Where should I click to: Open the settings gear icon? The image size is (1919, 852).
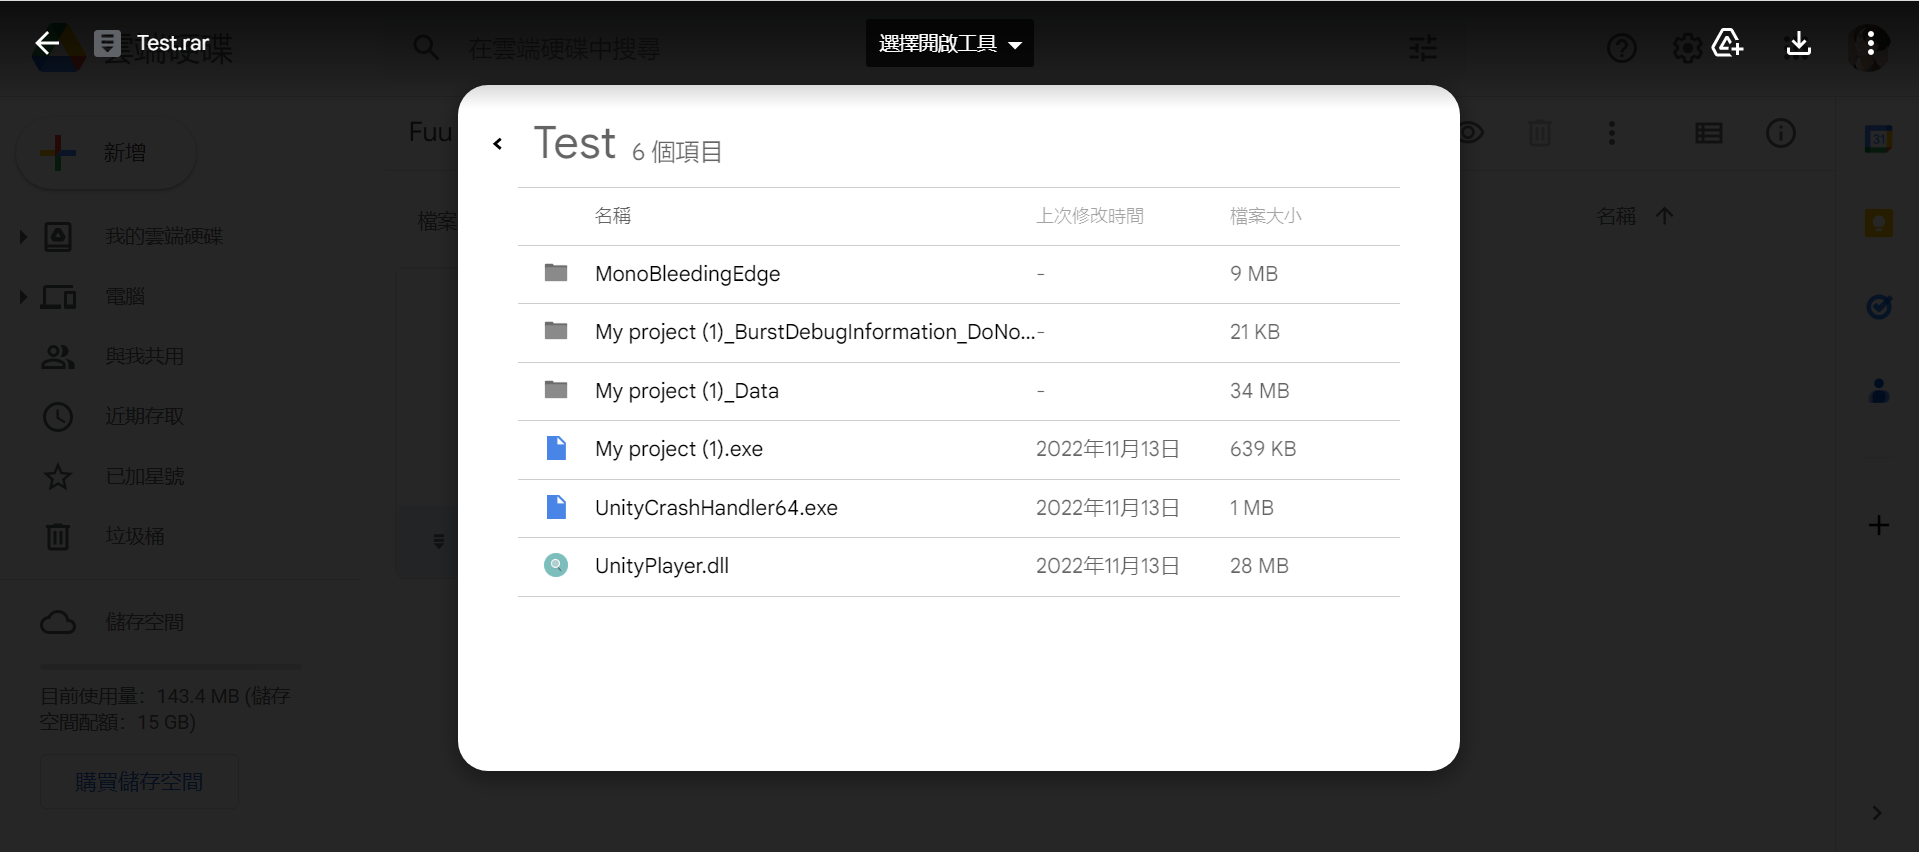[1687, 48]
